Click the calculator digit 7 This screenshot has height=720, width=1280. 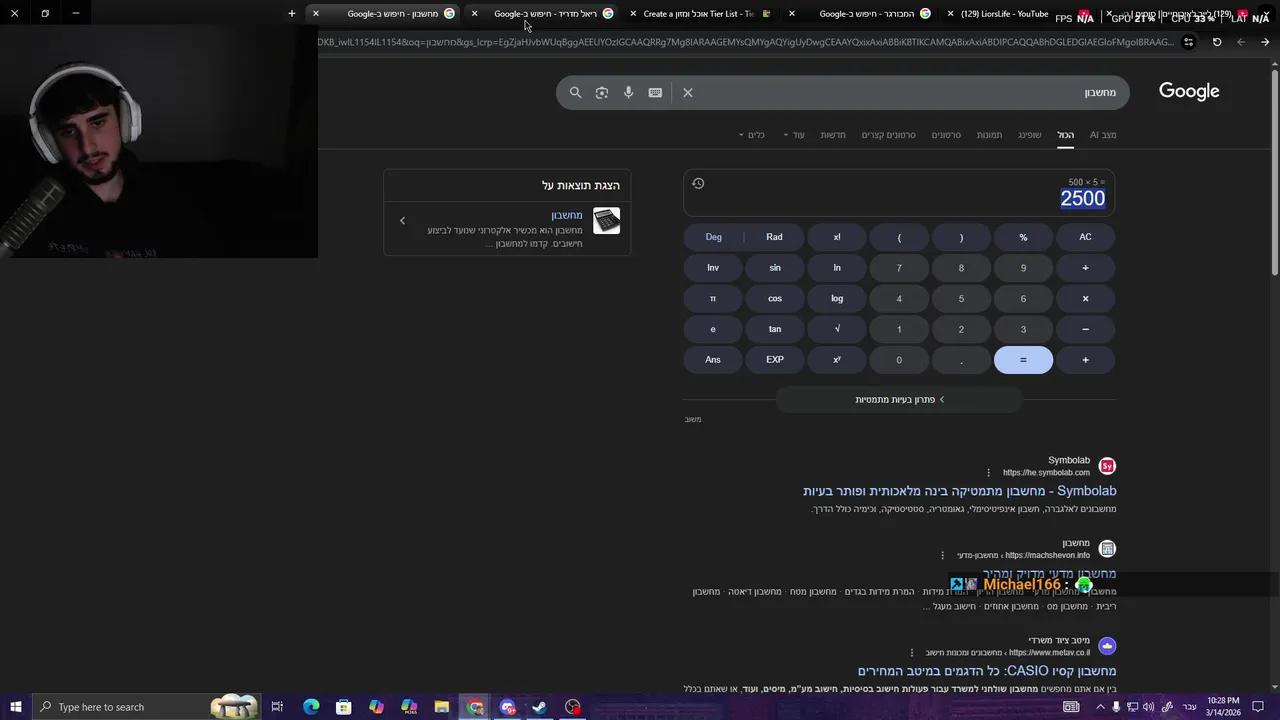899,268
